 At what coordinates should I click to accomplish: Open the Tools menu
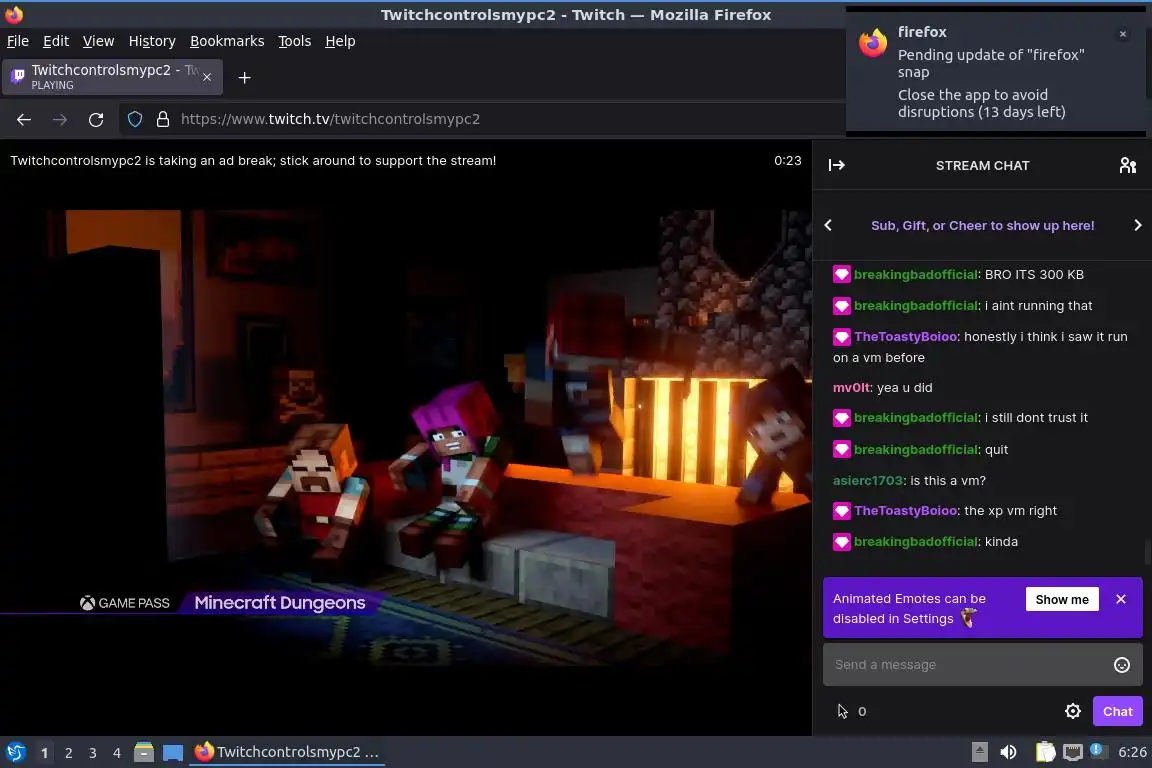(x=295, y=41)
